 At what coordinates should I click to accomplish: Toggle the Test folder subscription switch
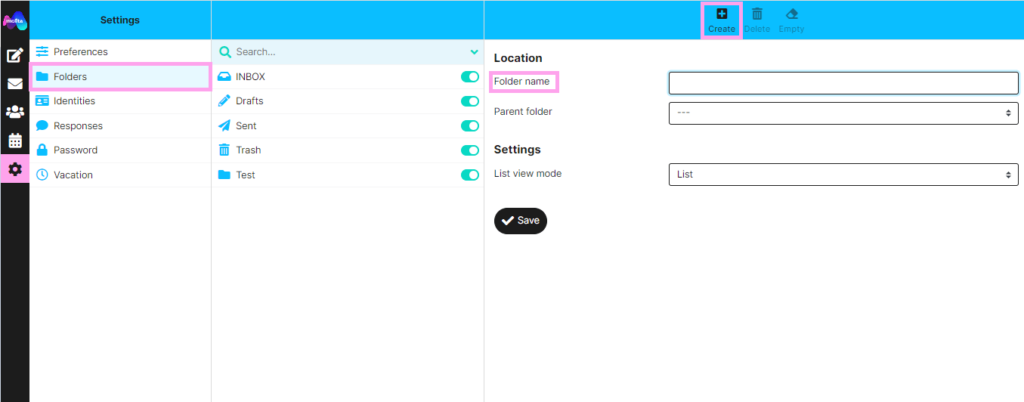(469, 175)
